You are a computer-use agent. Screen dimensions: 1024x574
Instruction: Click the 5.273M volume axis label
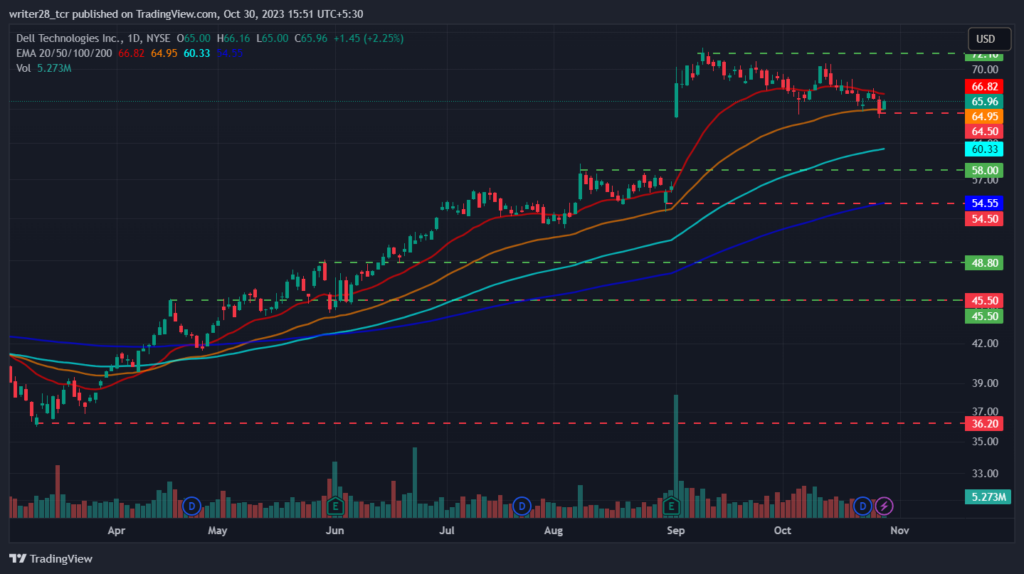987,498
